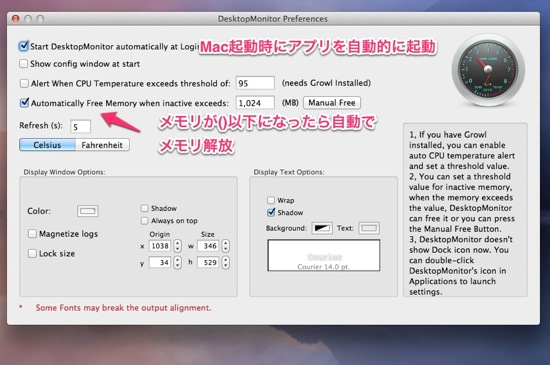Click inactive memory field showing 1,024

(255, 103)
